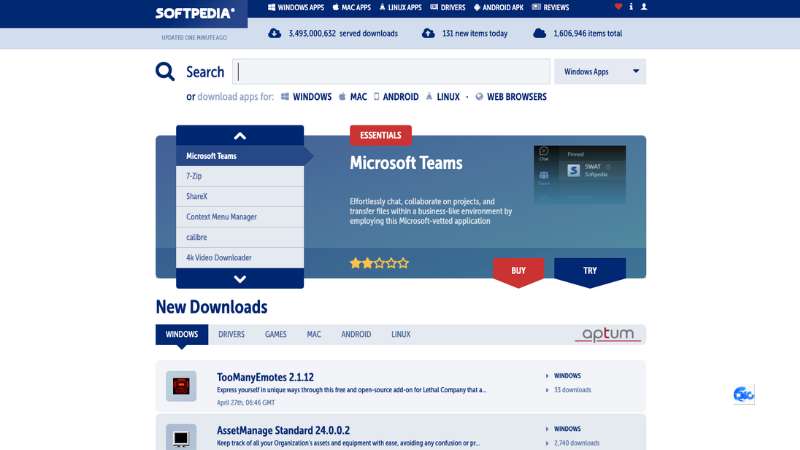
Task: Open Windows Apps in top navigation
Action: [x=296, y=8]
